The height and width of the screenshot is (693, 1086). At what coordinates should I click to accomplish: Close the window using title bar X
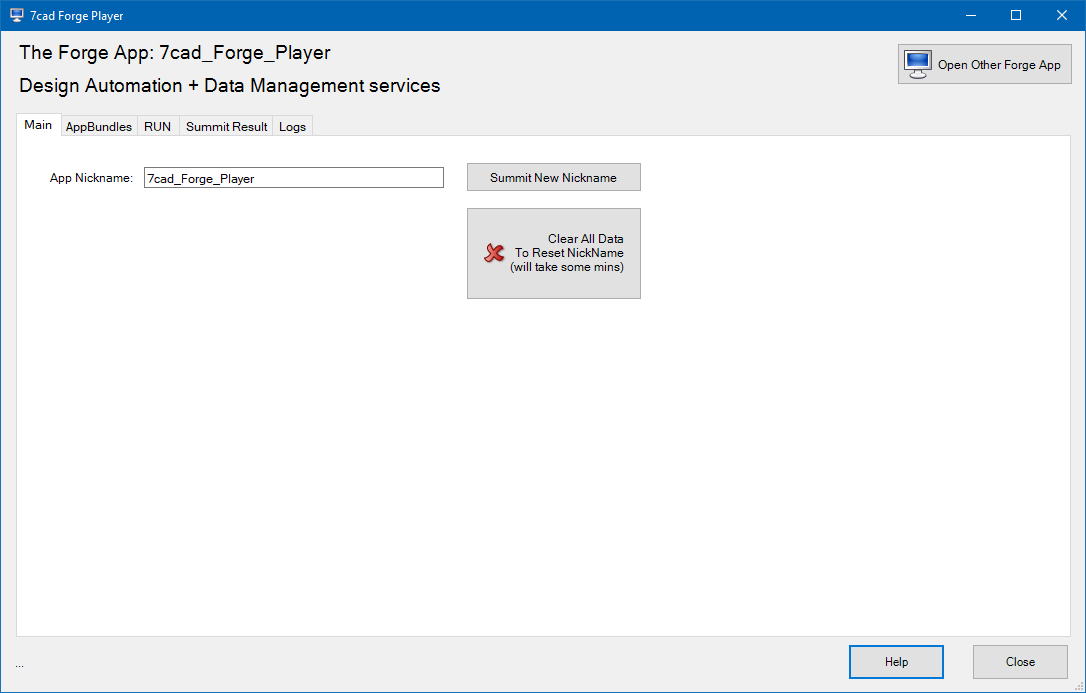[1062, 15]
